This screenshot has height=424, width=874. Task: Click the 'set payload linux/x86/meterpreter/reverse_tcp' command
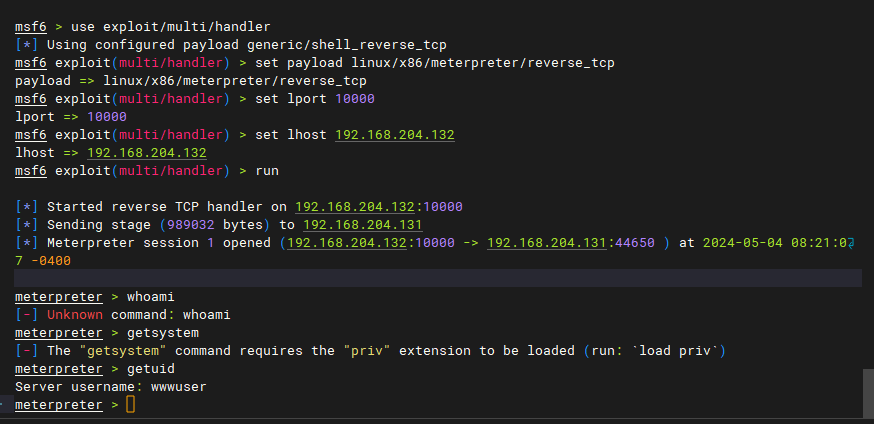[435, 63]
